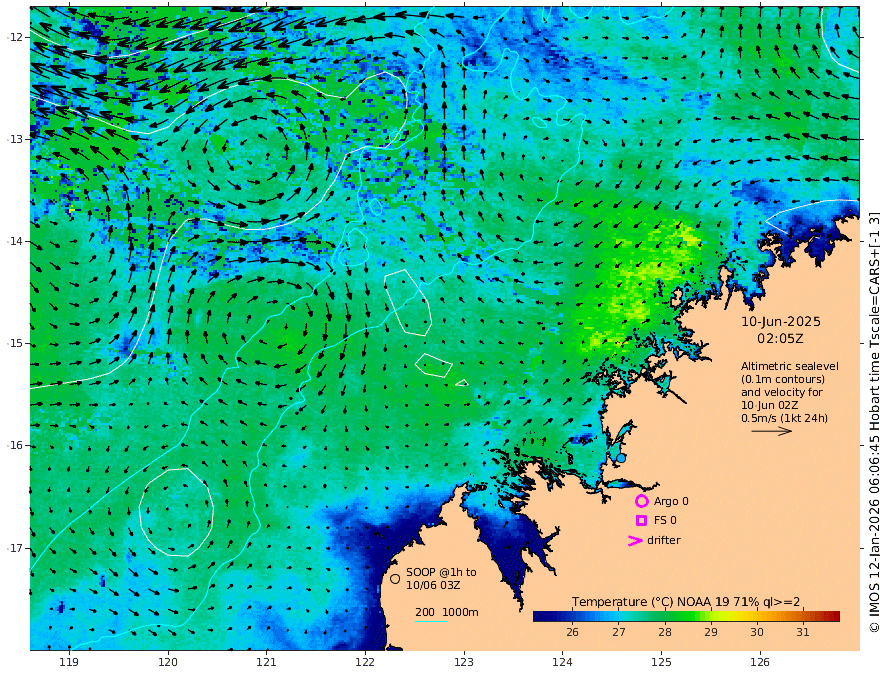Click the colorbar tick label 31
Image resolution: width=880 pixels, height=680 pixels.
click(x=803, y=632)
